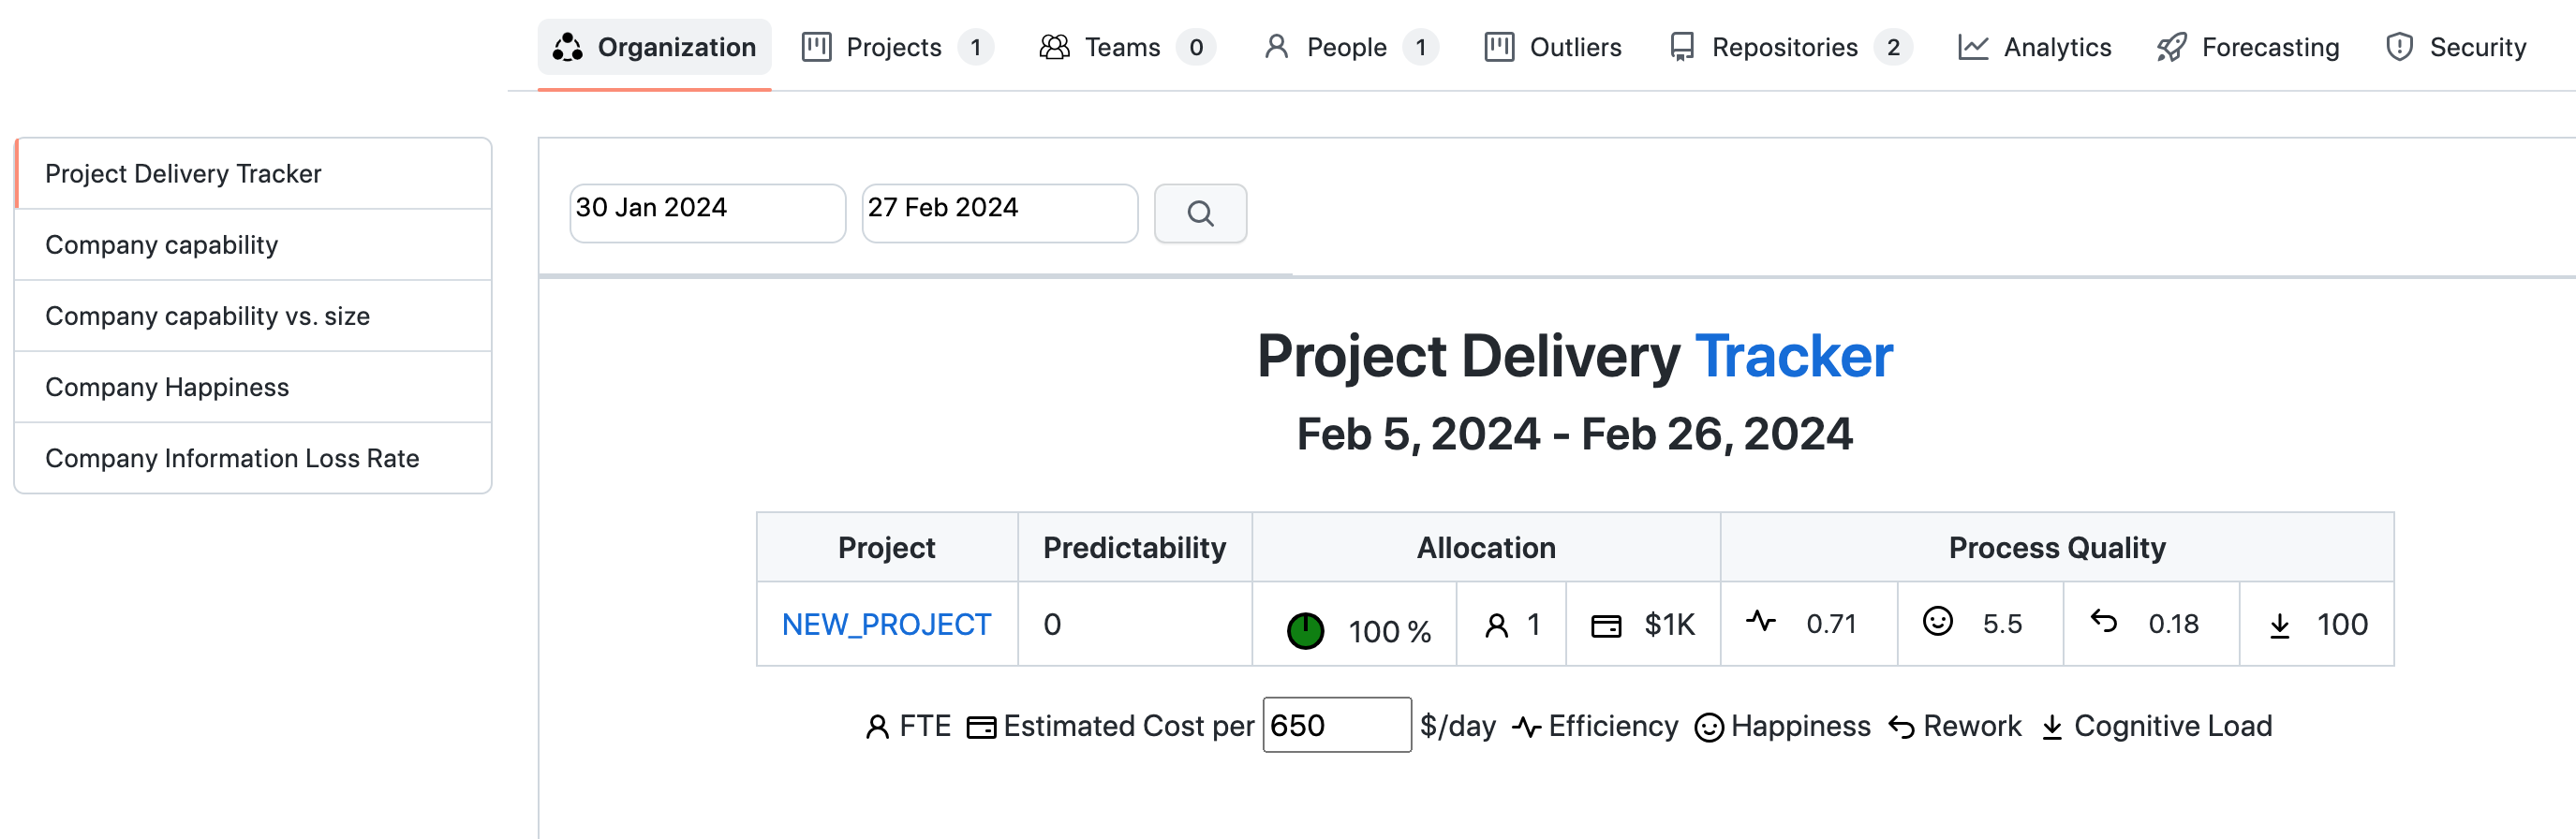Click the Teams people icon
This screenshot has width=2576, height=839.
(1055, 47)
